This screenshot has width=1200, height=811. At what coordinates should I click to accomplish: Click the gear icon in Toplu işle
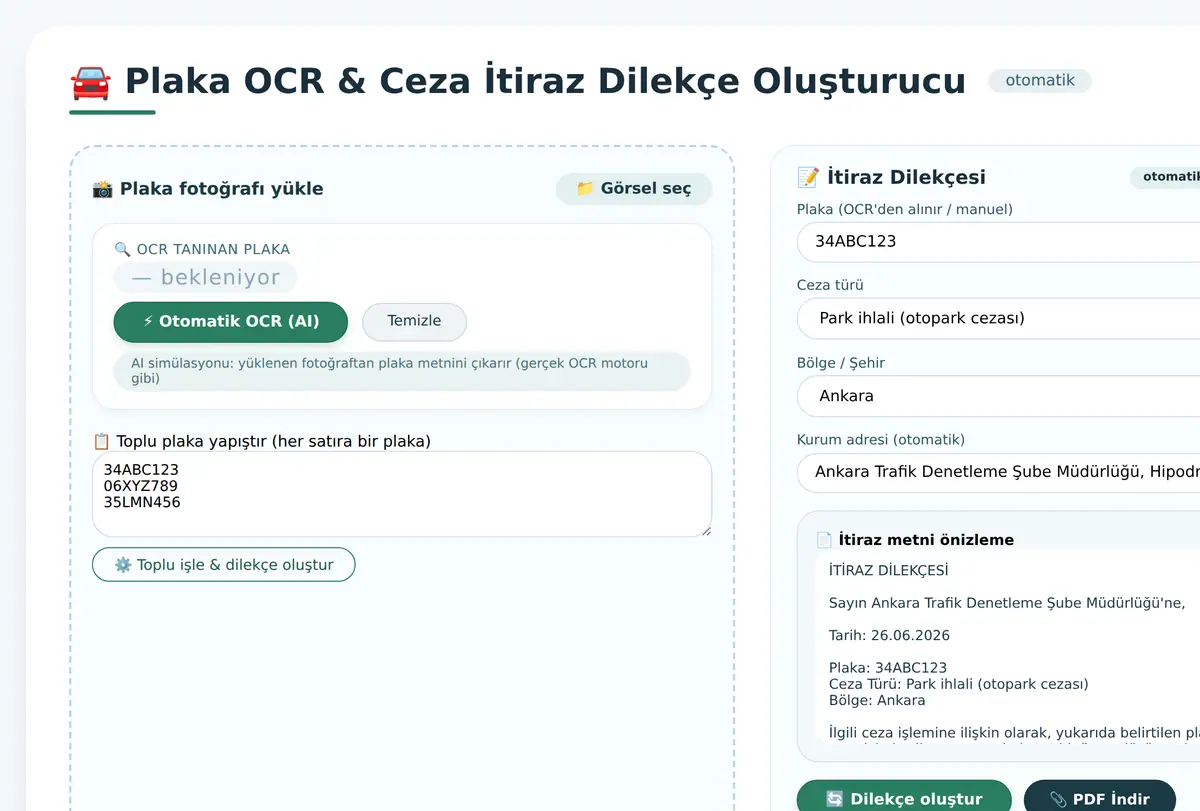(123, 565)
